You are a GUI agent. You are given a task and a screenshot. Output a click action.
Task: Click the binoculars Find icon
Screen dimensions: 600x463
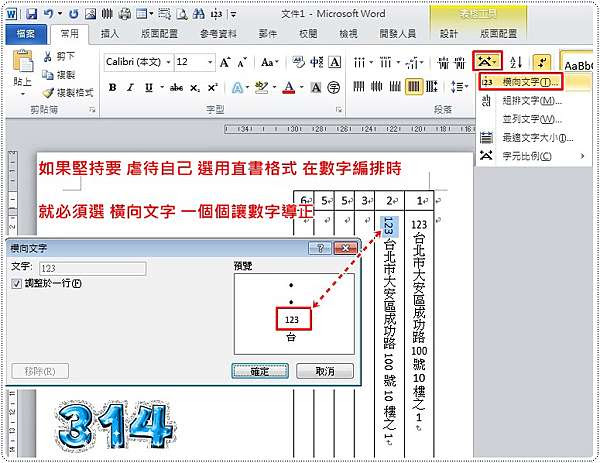tap(199, 14)
